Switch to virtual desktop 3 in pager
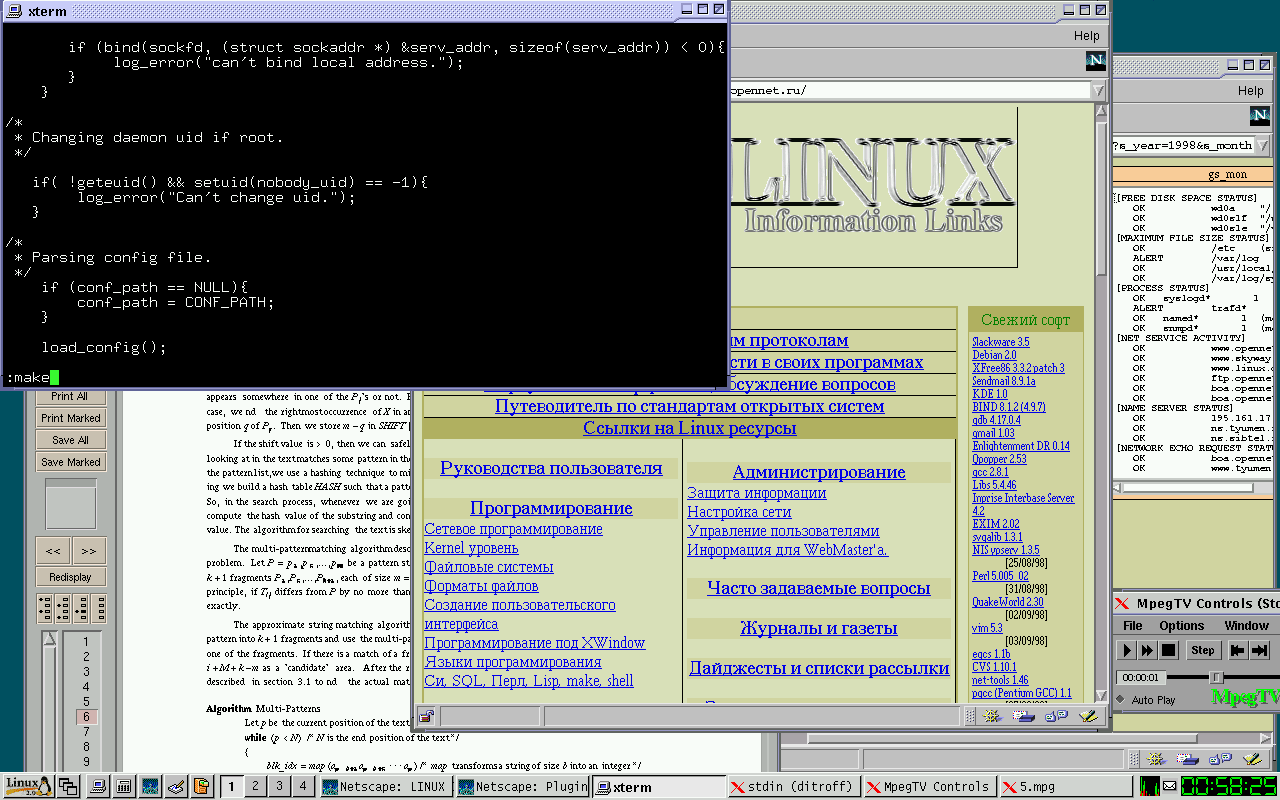1280x800 pixels. tap(279, 786)
